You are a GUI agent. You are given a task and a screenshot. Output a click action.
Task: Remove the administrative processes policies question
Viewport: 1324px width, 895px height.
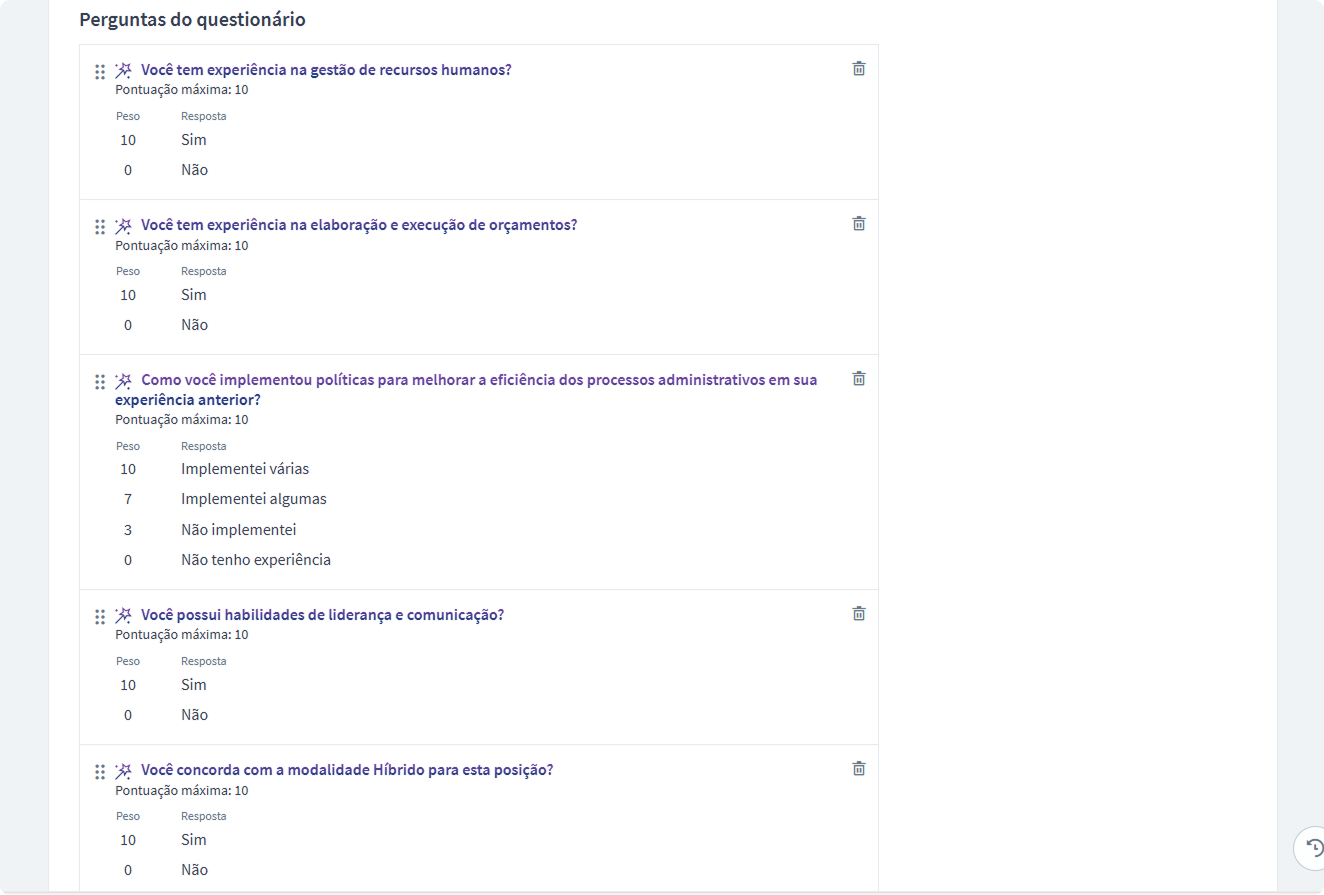(x=858, y=379)
